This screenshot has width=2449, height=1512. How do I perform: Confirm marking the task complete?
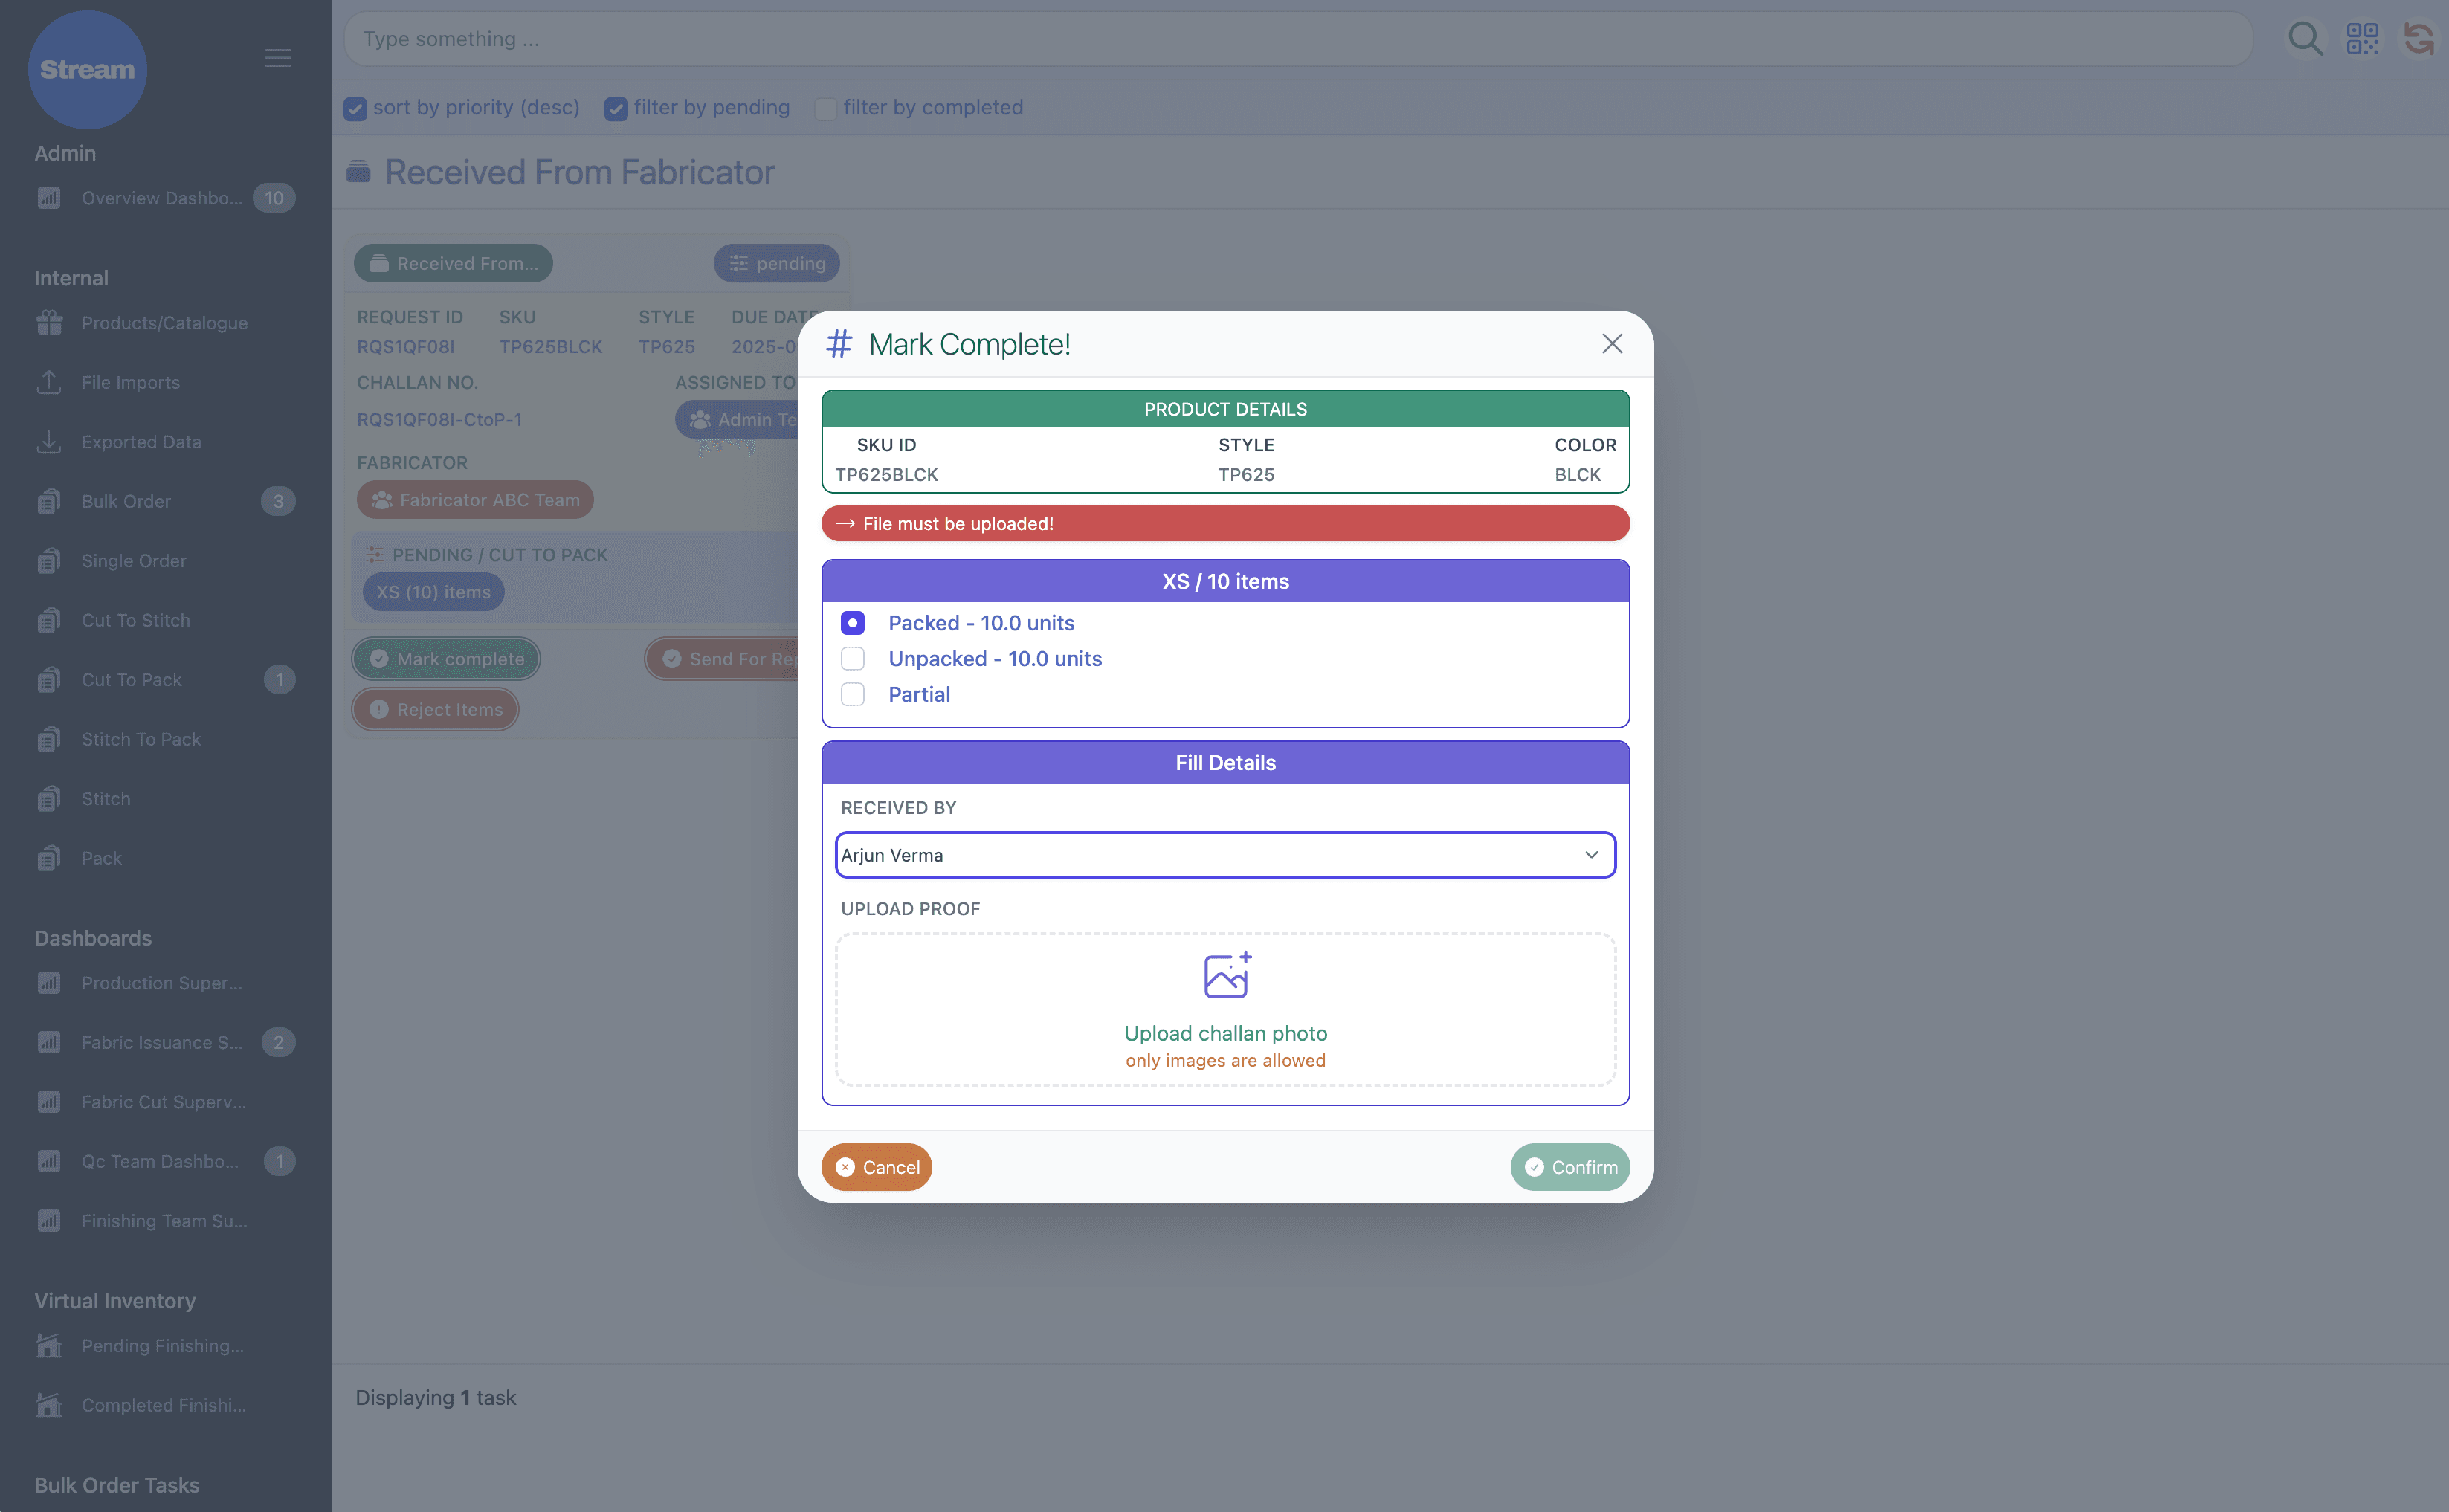1569,1167
